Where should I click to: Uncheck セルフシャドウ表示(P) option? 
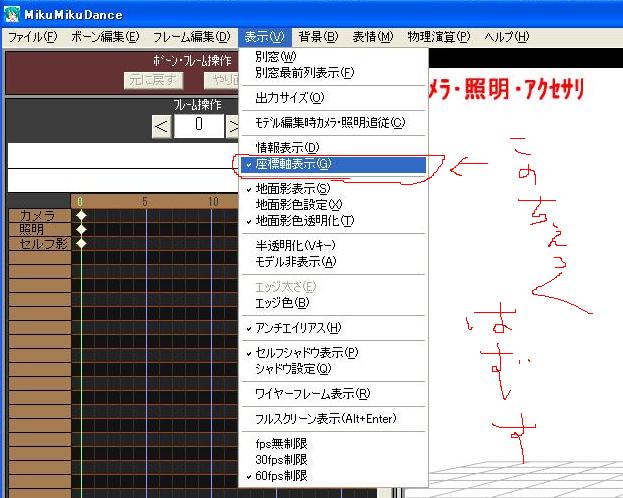point(334,353)
